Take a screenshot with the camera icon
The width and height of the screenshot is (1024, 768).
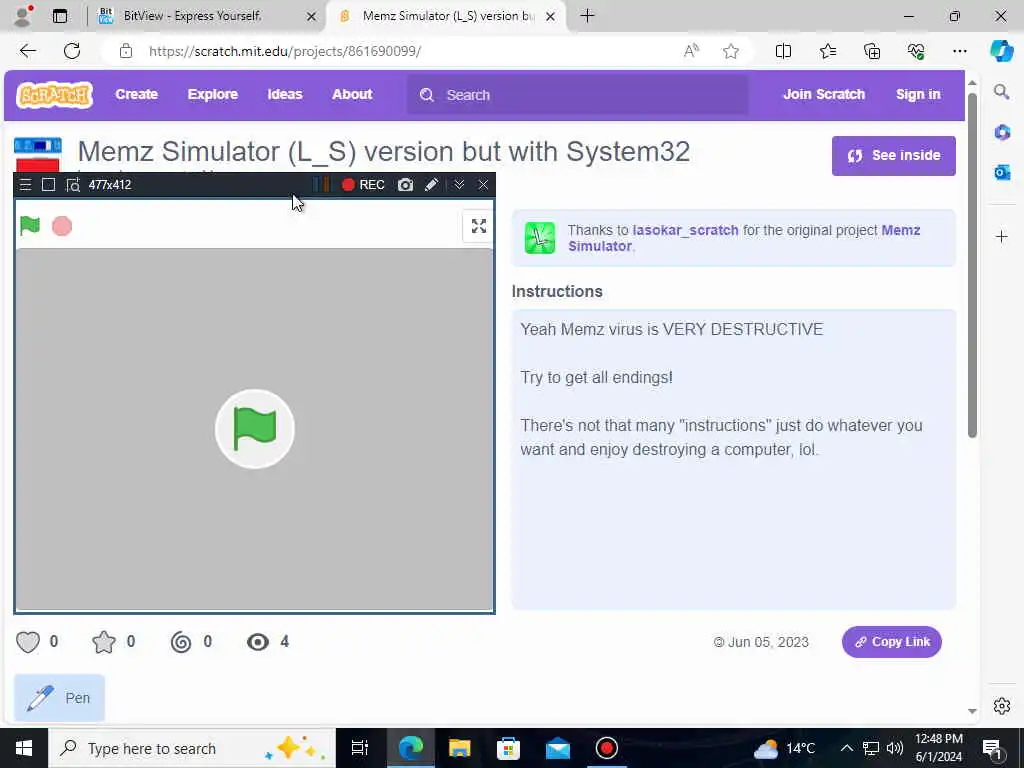[406, 185]
